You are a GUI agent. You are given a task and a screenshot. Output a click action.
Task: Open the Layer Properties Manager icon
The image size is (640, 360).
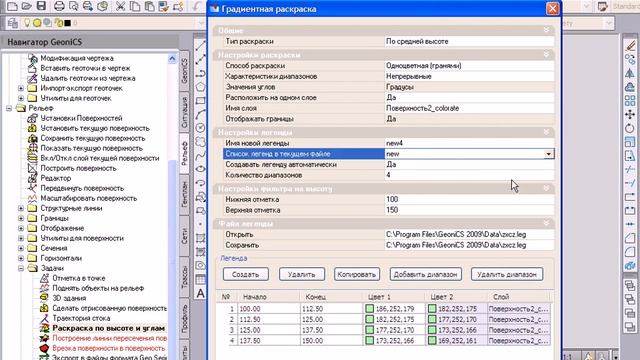point(12,23)
